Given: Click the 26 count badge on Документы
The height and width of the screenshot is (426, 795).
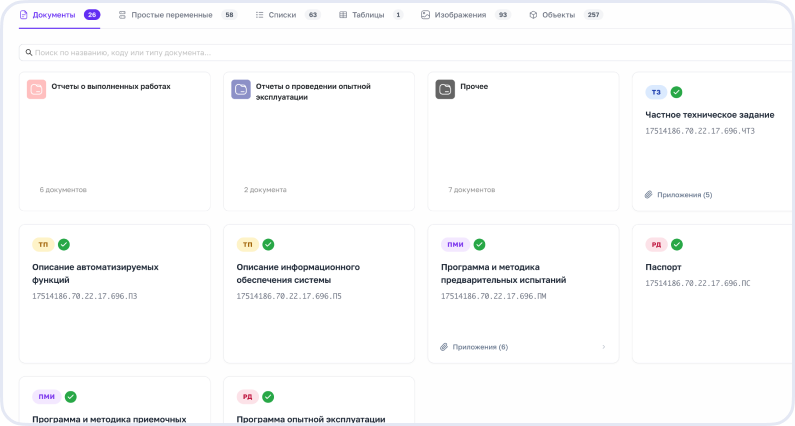Looking at the screenshot, I should 92,15.
